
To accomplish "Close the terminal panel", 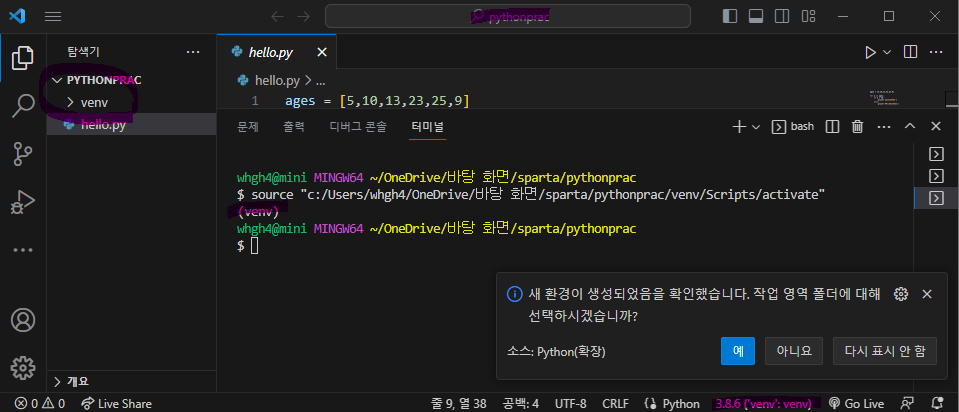I will tap(936, 127).
